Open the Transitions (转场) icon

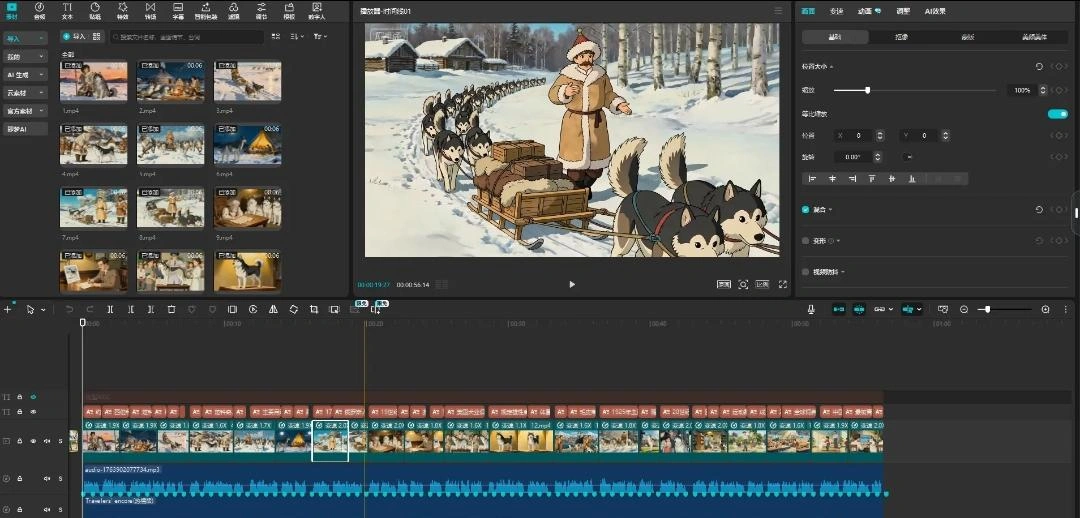click(x=150, y=10)
